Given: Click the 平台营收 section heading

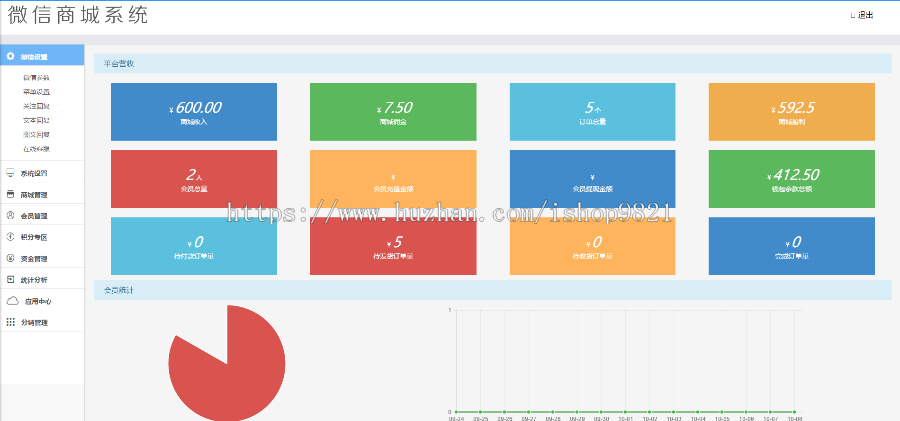Looking at the screenshot, I should 119,64.
